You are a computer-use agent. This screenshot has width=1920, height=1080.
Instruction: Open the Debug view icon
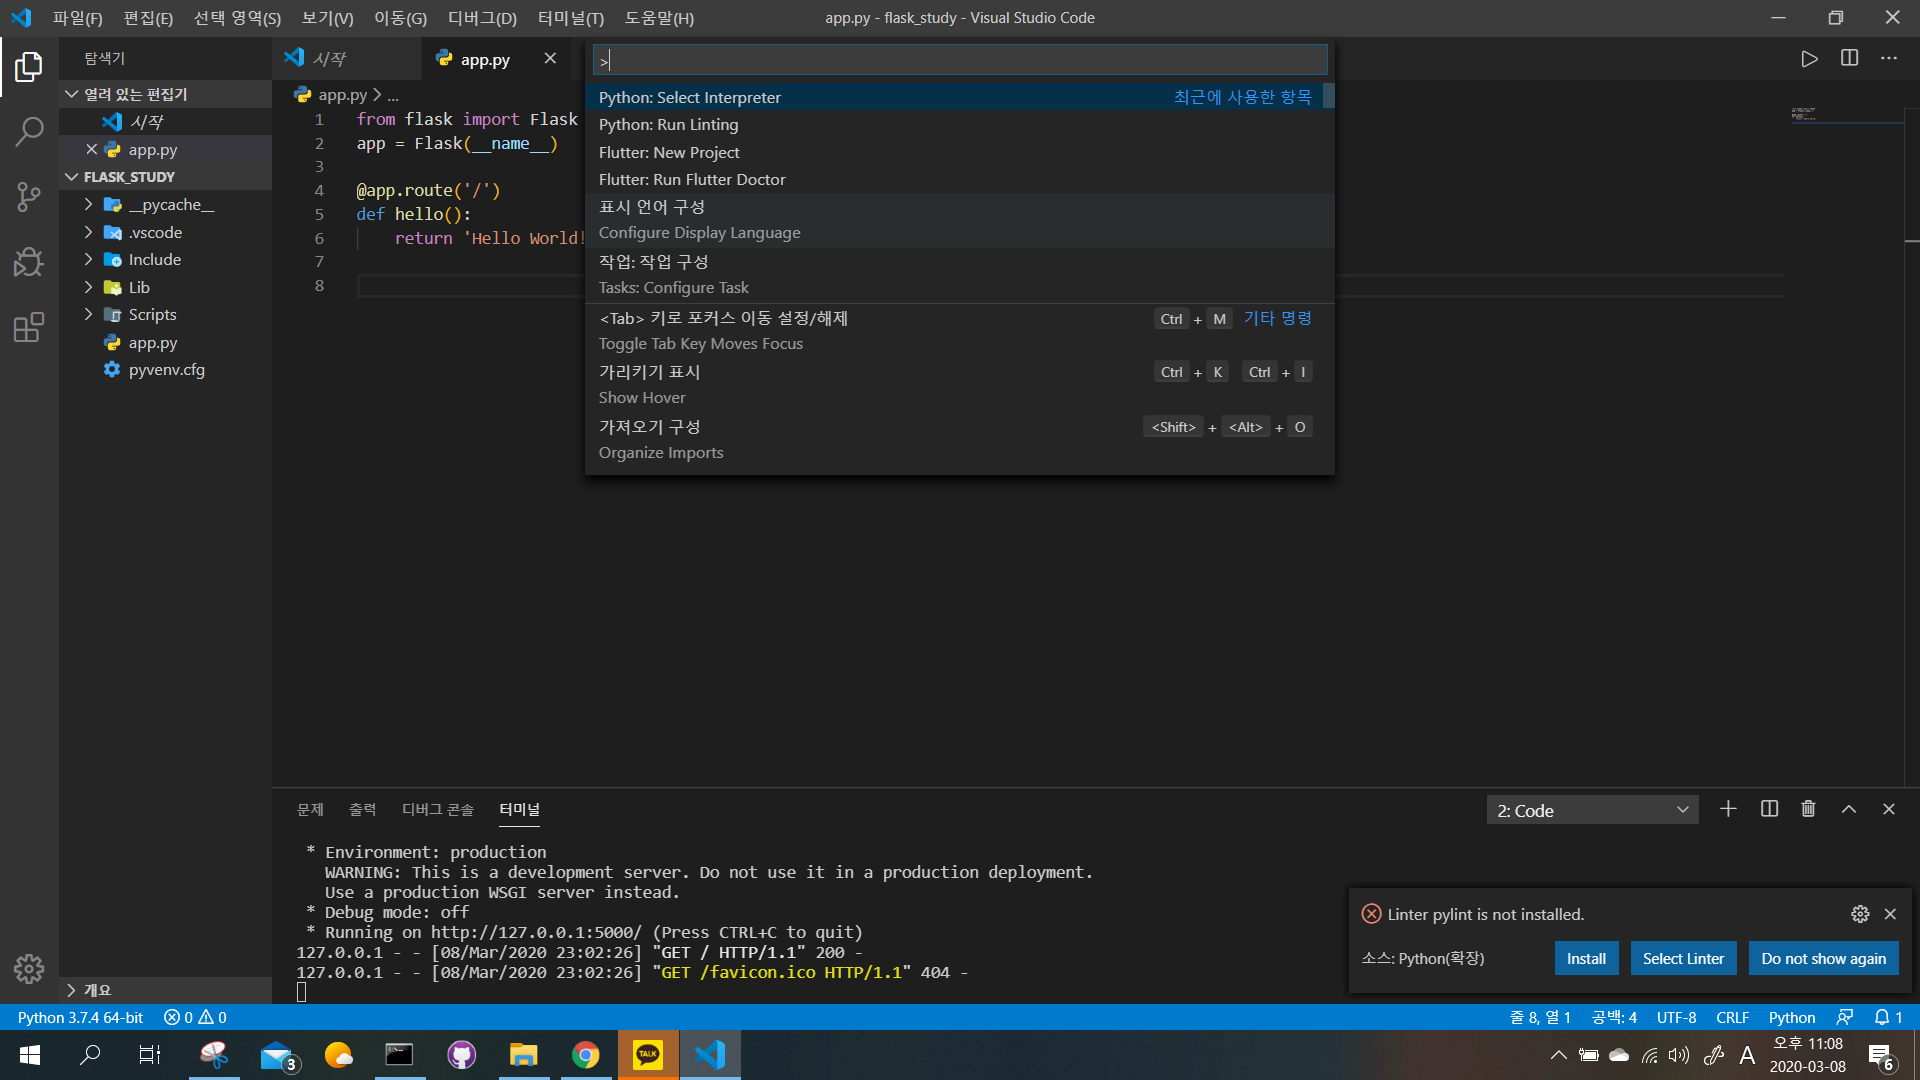(x=29, y=262)
